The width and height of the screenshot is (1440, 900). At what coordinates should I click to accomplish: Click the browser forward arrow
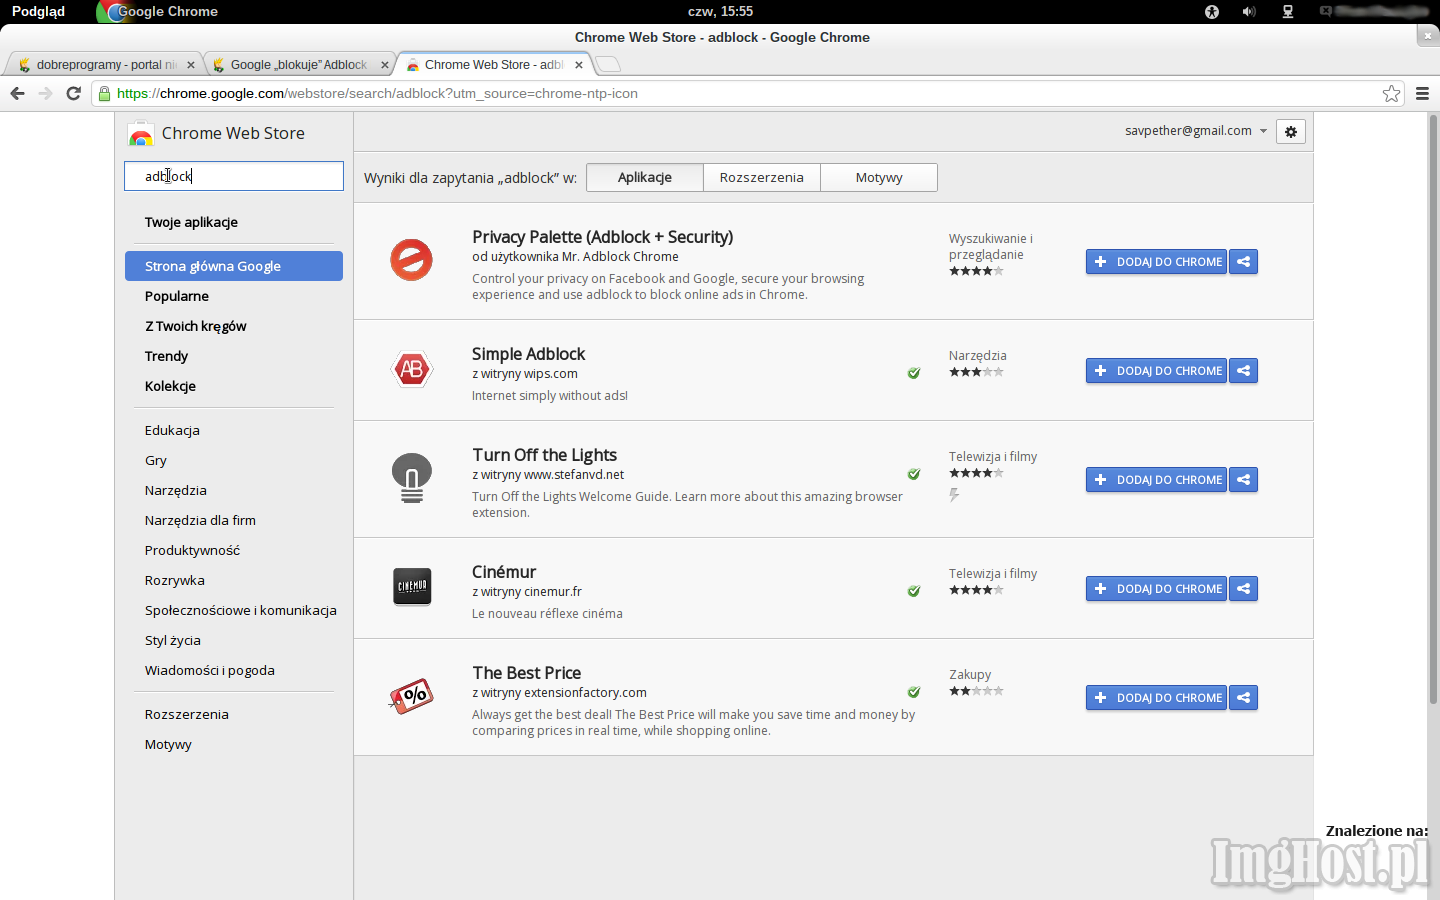45,93
